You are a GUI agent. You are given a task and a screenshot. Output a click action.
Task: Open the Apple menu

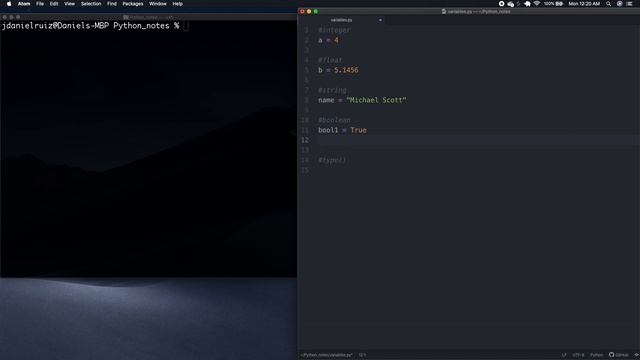[x=9, y=4]
